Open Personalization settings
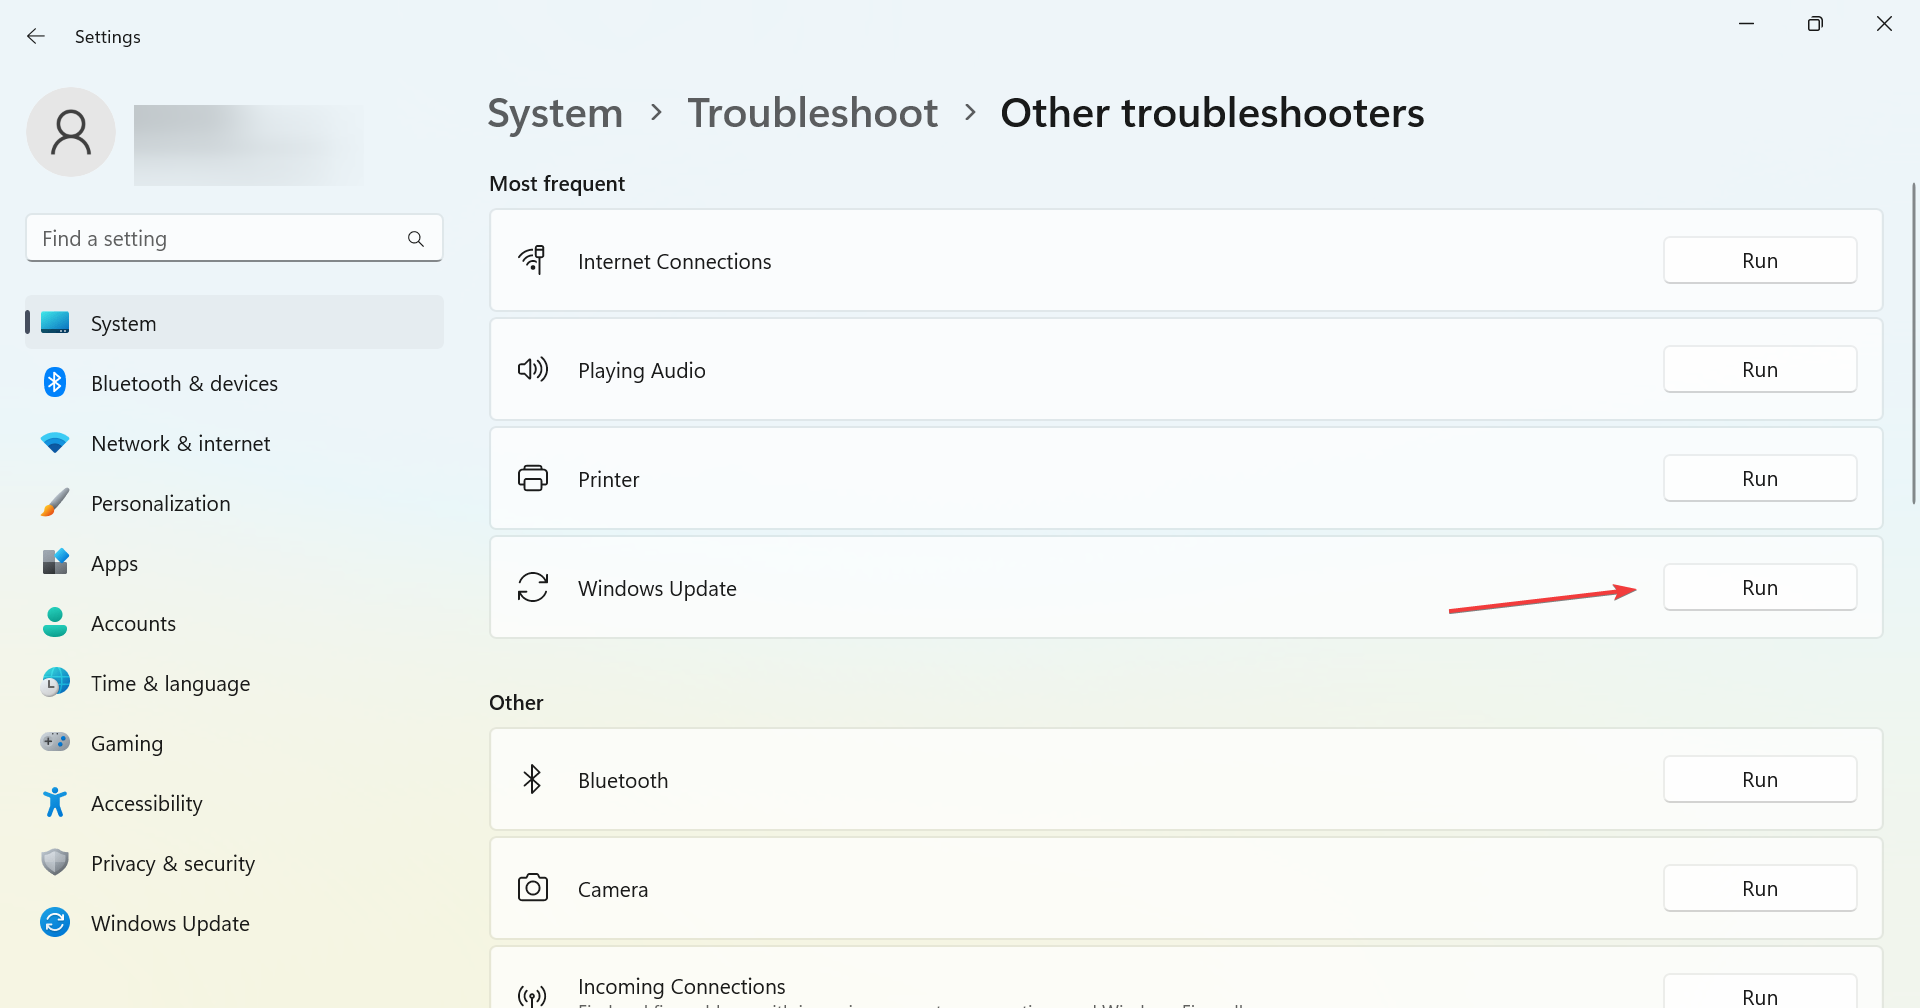Screen dimensions: 1920x1008 pos(234,503)
